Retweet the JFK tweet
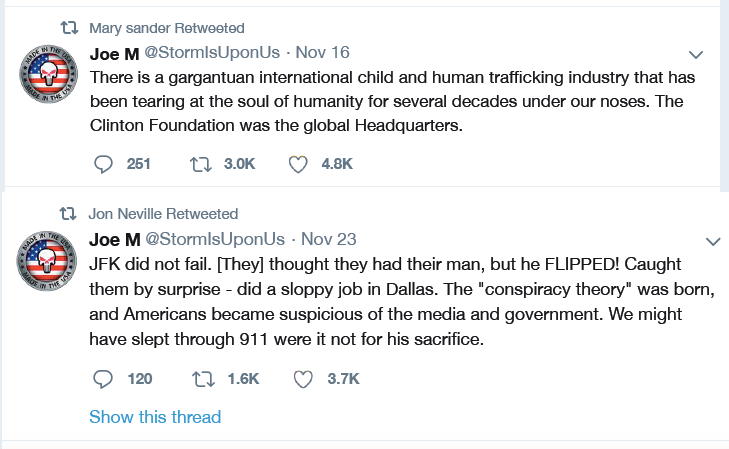Screen dimensions: 729x449 coord(204,379)
